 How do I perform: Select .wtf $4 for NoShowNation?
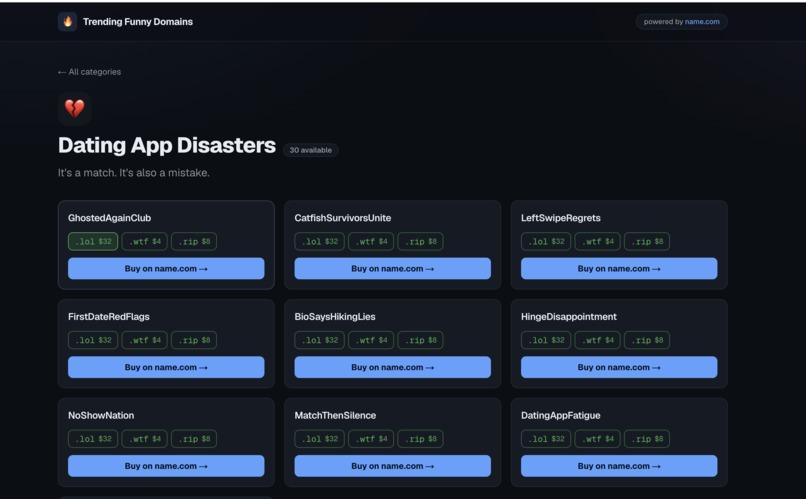click(x=144, y=439)
